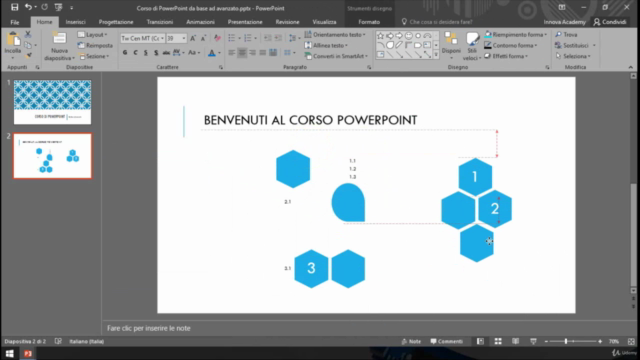Undo the last action
This screenshot has width=640, height=360.
tap(28, 7)
